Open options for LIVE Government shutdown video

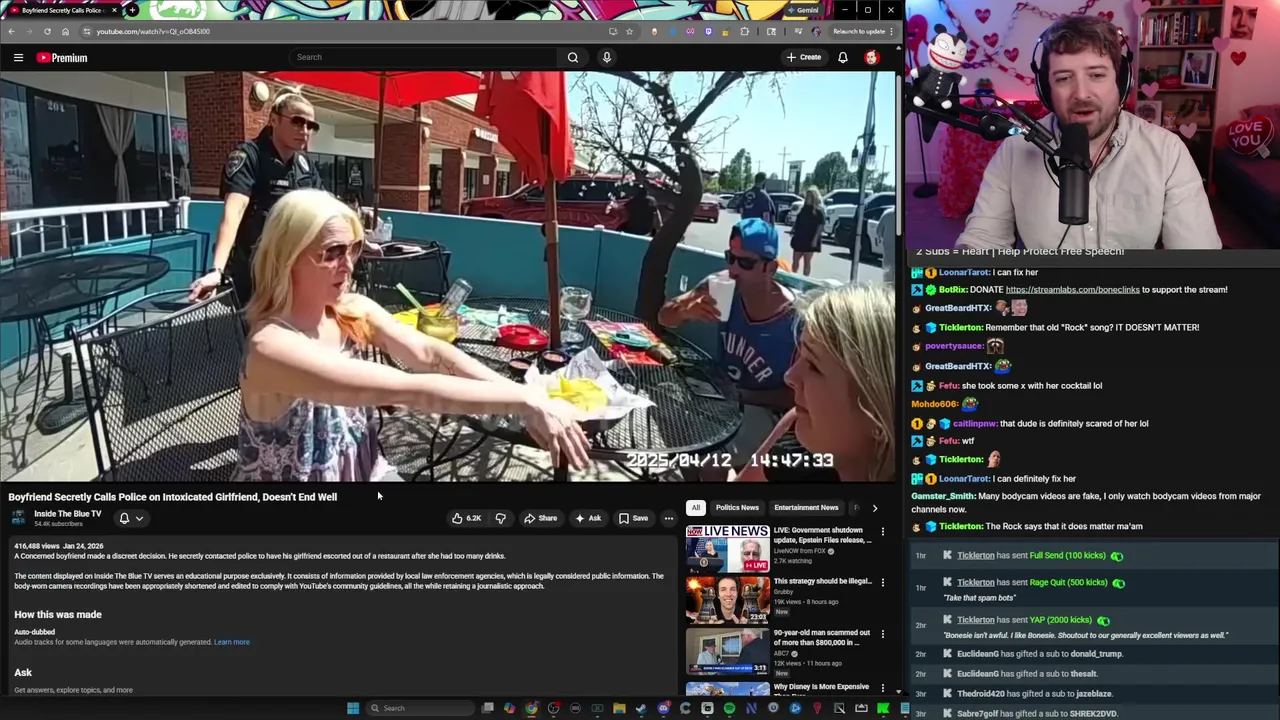[882, 532]
